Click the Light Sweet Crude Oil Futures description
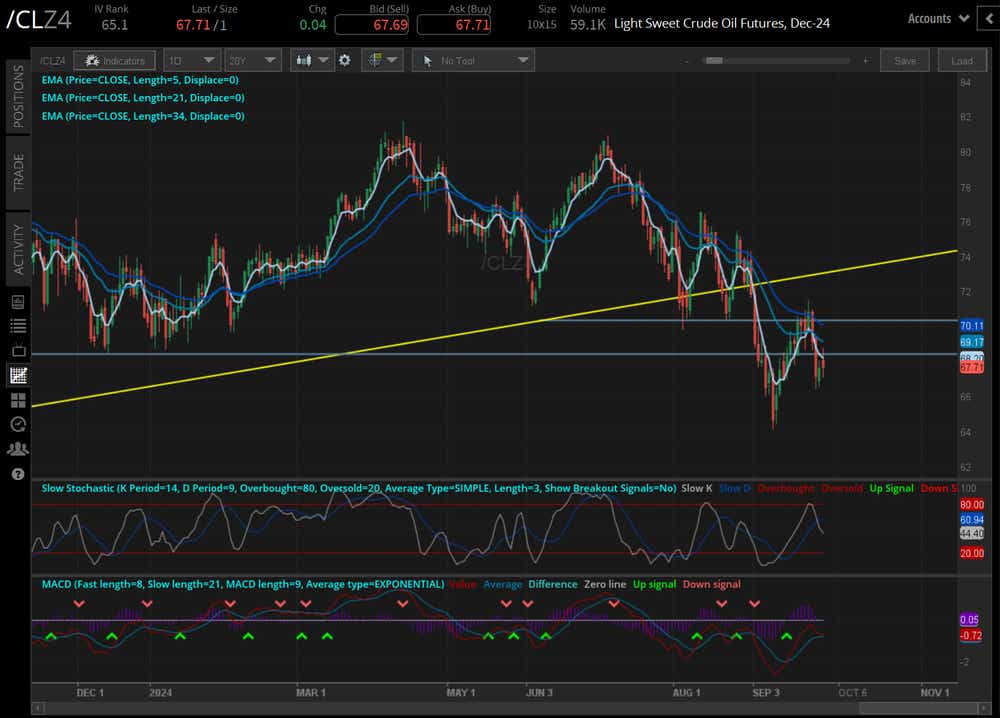Viewport: 1000px width, 718px height. (x=721, y=24)
